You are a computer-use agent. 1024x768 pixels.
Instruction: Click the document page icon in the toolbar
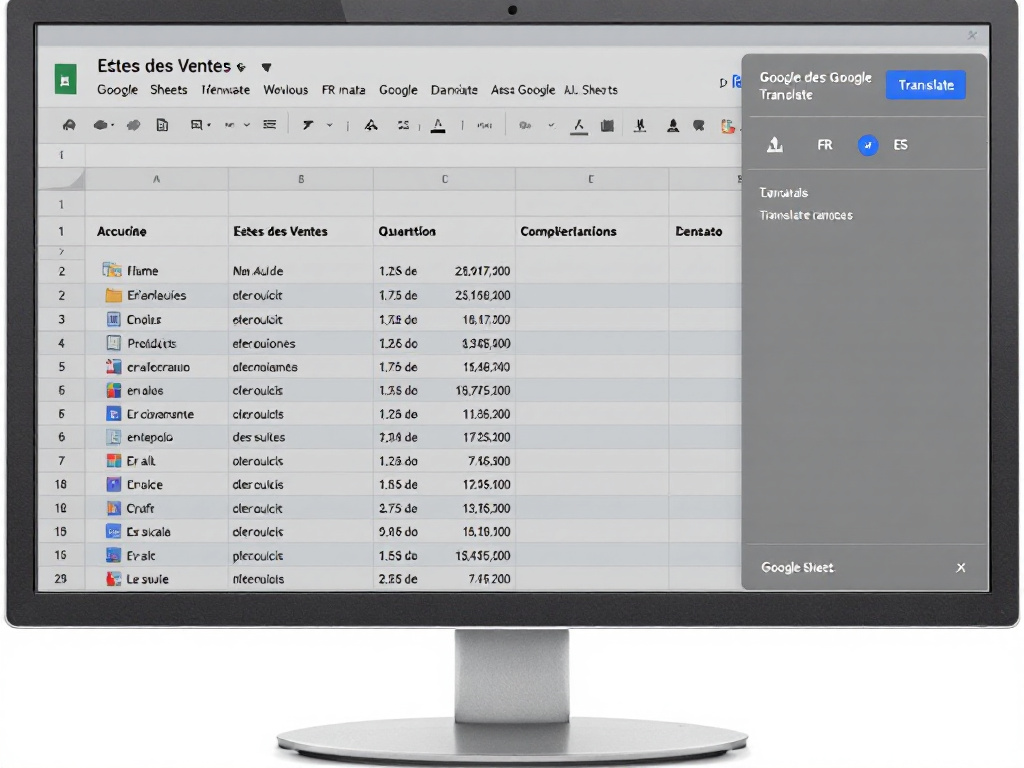click(162, 125)
